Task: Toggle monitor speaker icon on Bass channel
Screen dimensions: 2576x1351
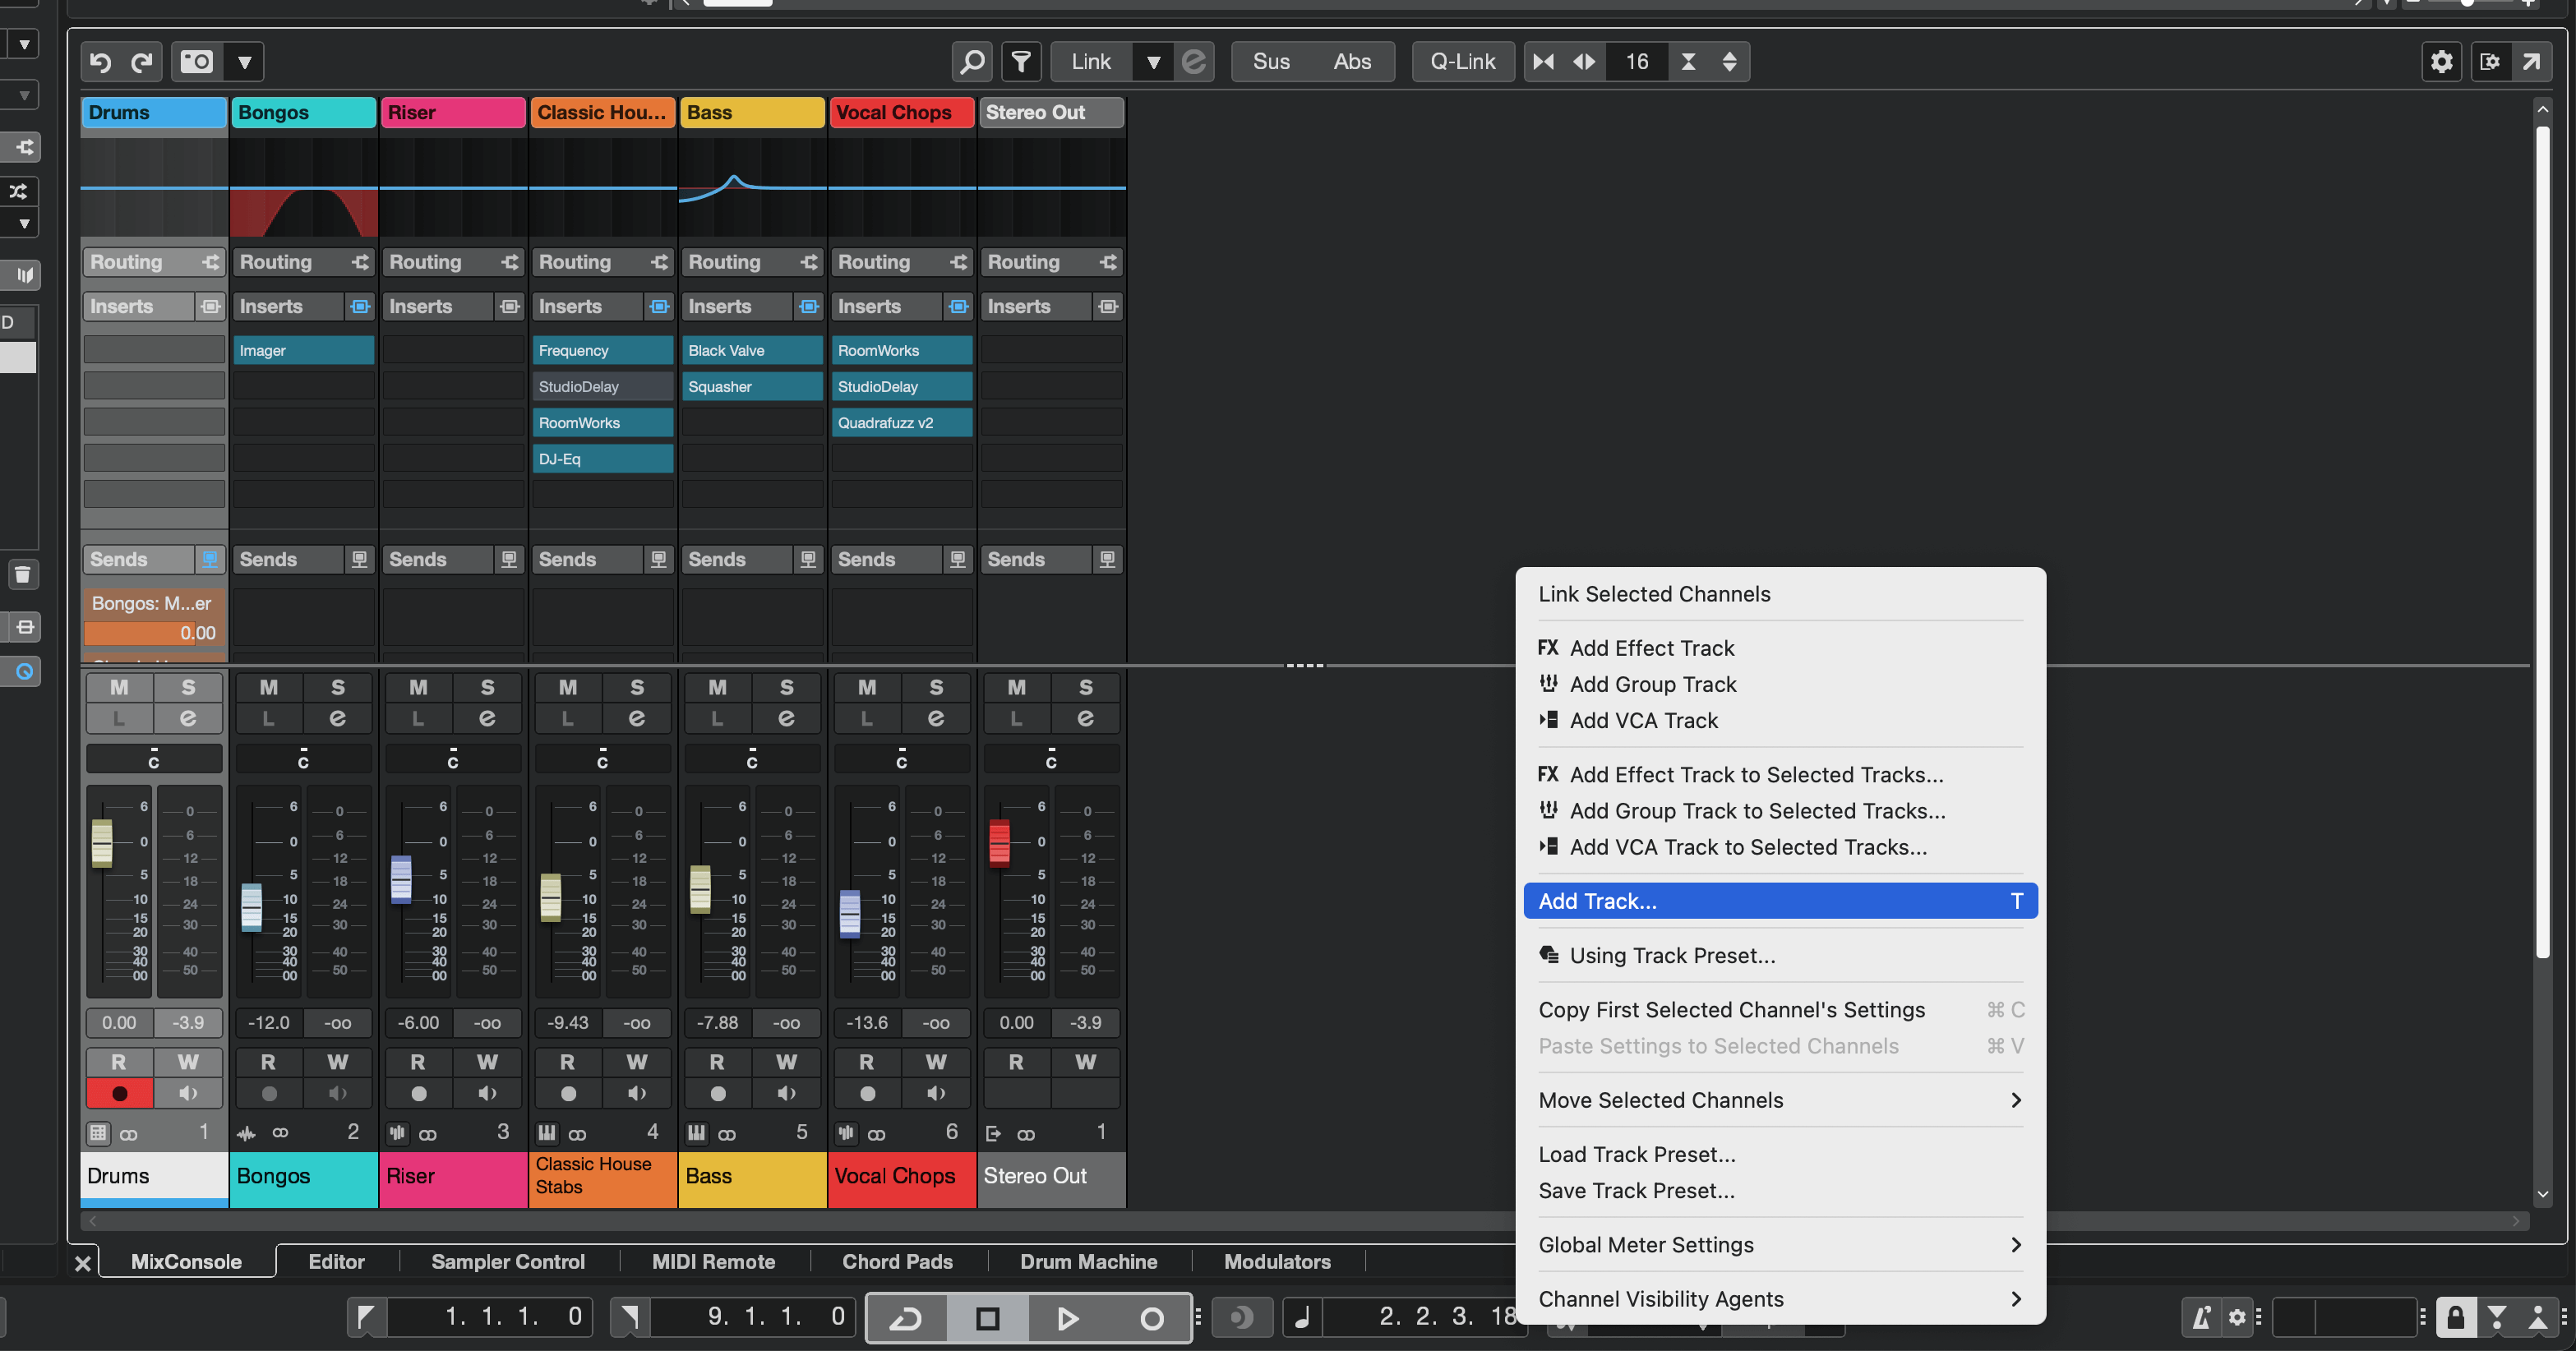Action: click(787, 1094)
